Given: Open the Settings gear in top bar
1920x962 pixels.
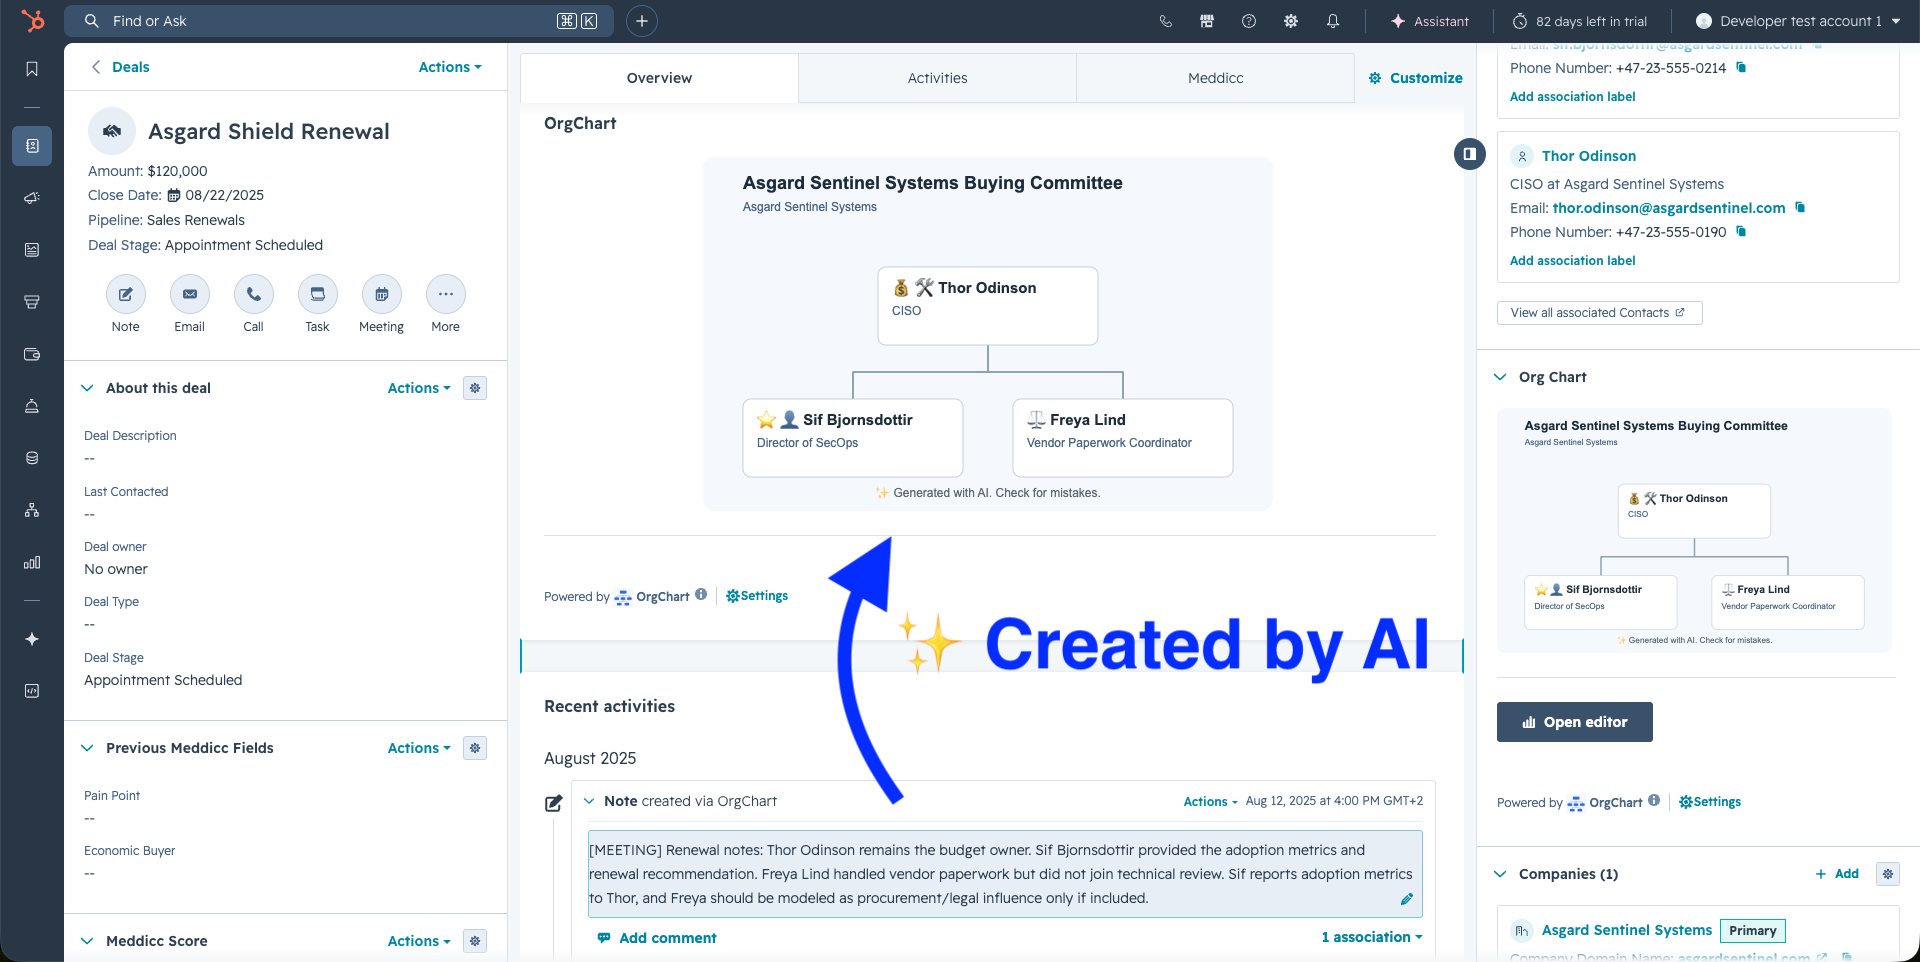Looking at the screenshot, I should pyautogui.click(x=1291, y=21).
